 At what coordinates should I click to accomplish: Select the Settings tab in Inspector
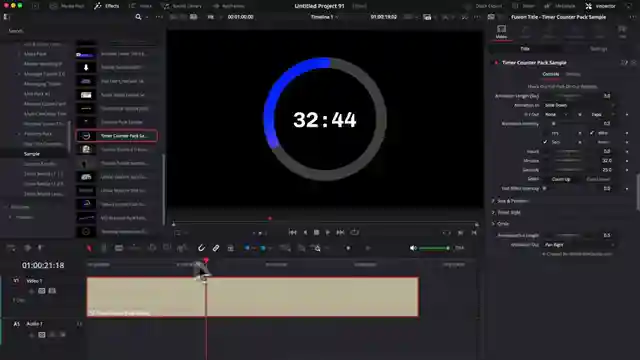coord(598,49)
